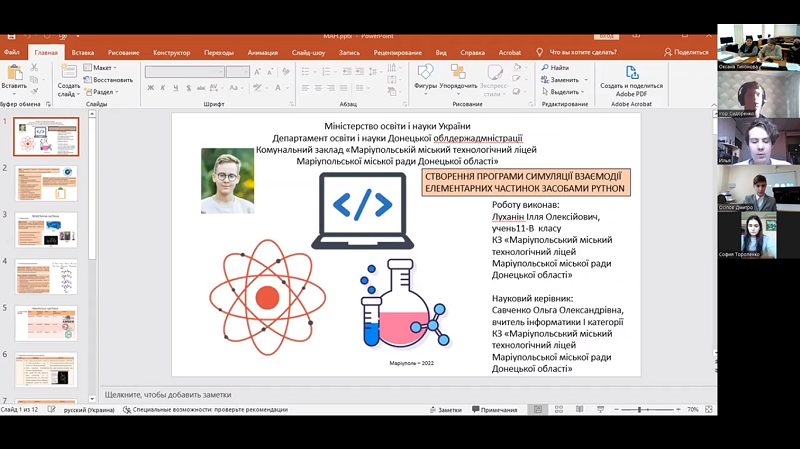Toggle reading view in status bar
Image resolution: width=800 pixels, height=449 pixels.
pyautogui.click(x=580, y=409)
